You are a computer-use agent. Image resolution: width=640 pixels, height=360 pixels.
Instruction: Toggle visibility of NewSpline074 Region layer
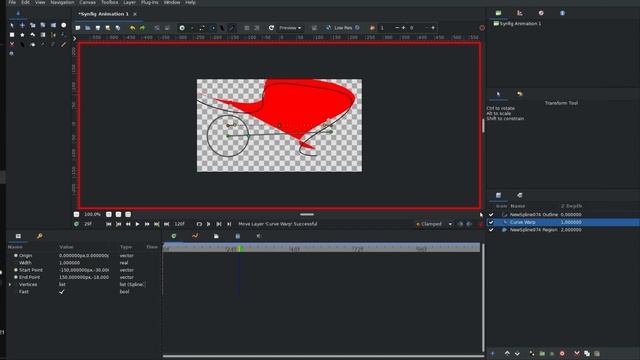pos(491,230)
